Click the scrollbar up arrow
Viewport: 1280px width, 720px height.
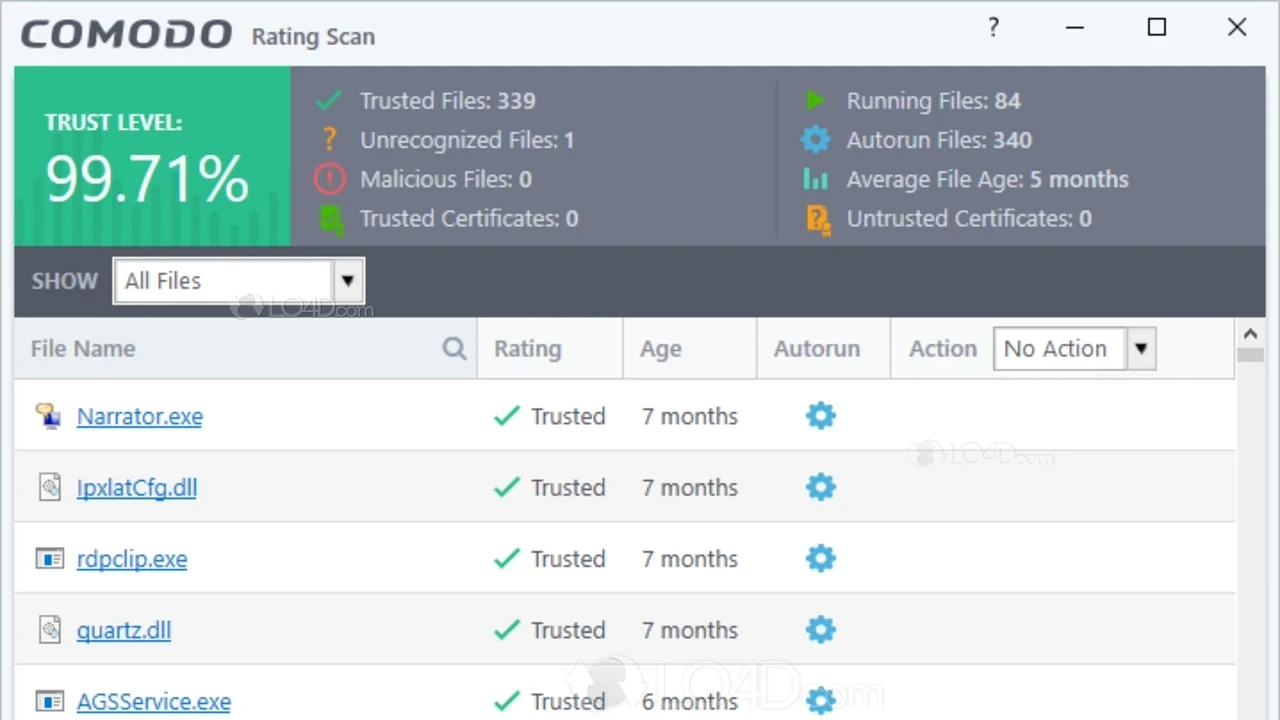[1250, 334]
